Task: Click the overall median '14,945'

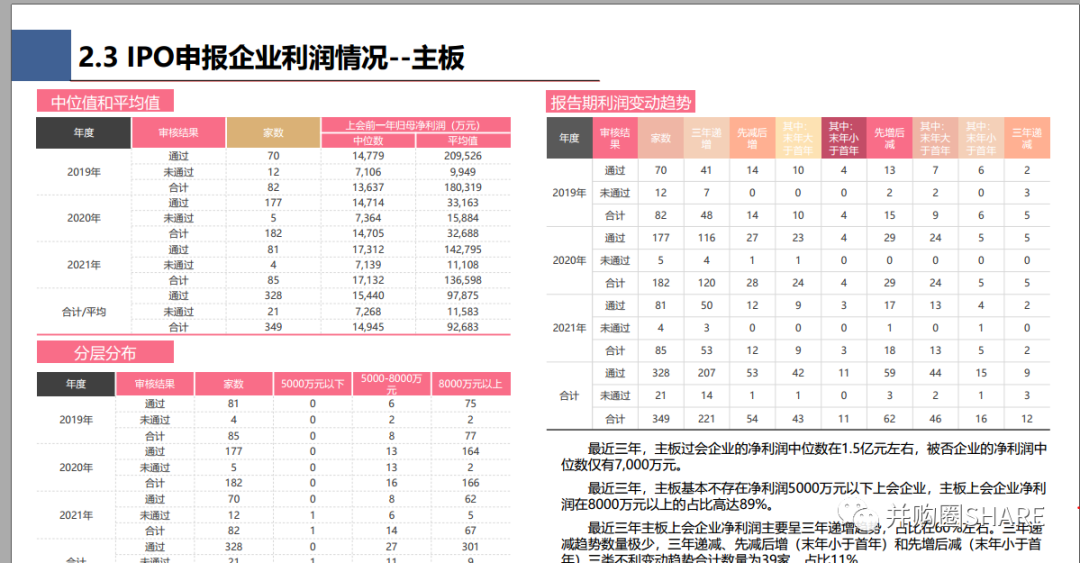Action: pos(368,327)
